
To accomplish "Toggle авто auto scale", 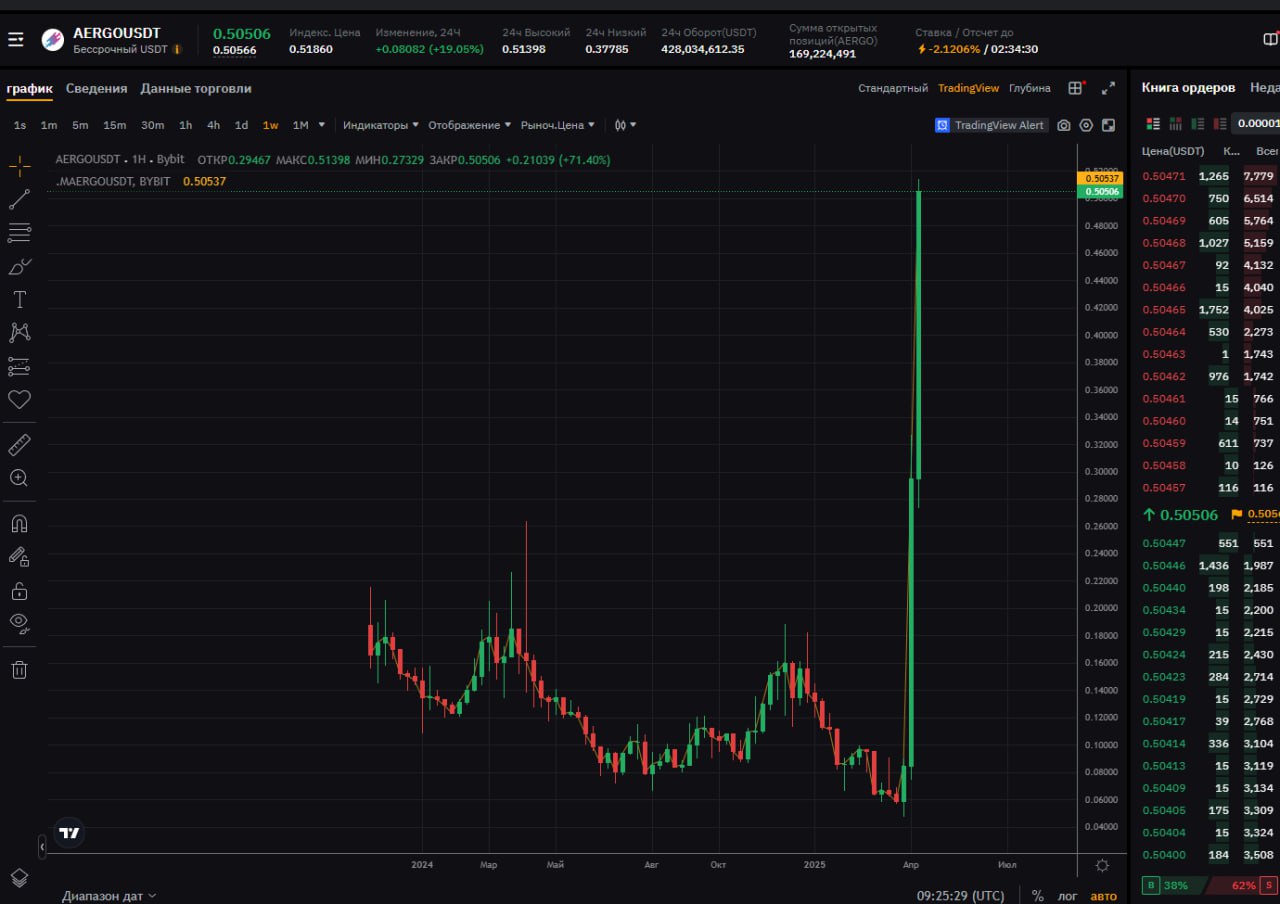I will (x=1104, y=896).
